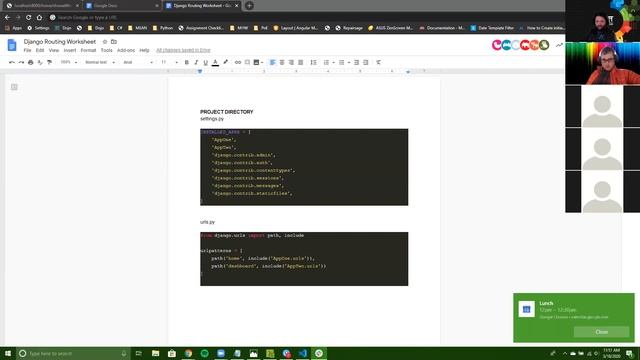Toggle underline formatting
This screenshot has height=360, width=640.
205,62
